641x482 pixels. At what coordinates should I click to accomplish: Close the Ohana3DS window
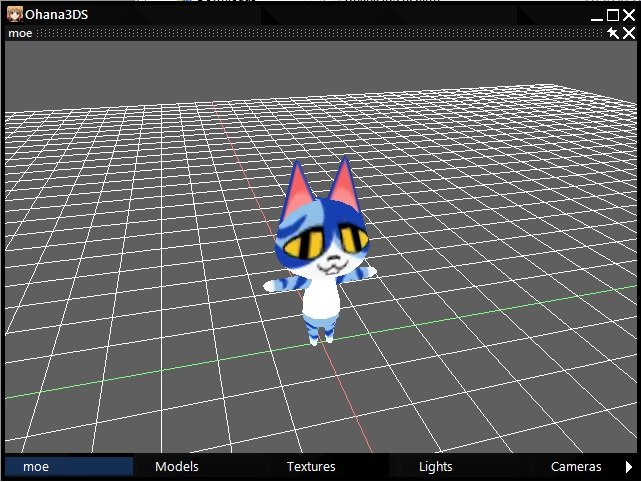[629, 15]
